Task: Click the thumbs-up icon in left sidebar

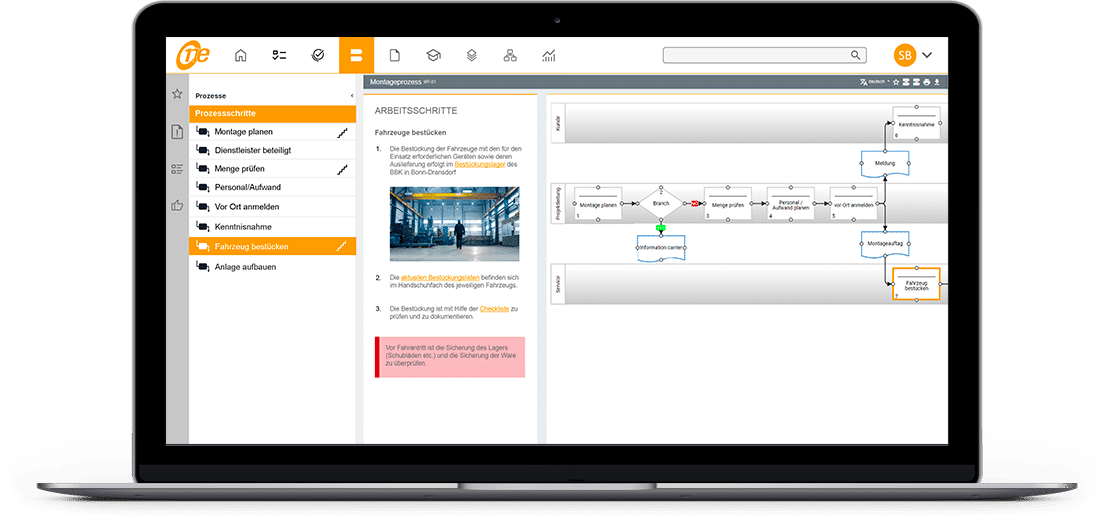Action: pyautogui.click(x=177, y=205)
